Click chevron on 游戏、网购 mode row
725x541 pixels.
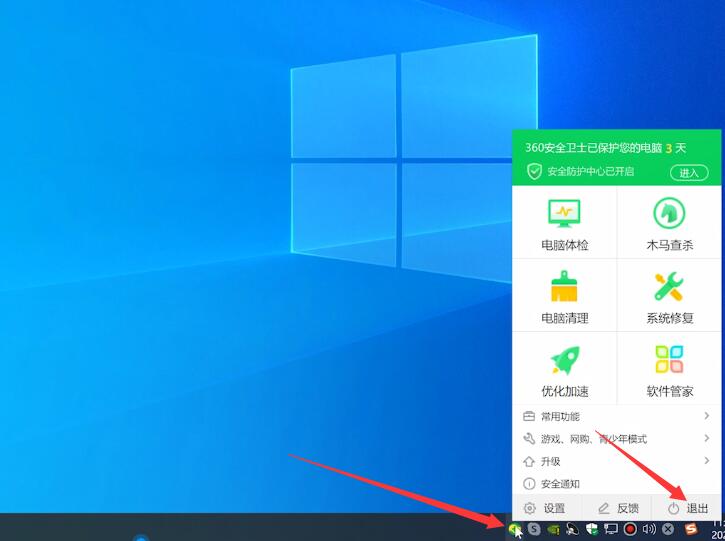707,438
